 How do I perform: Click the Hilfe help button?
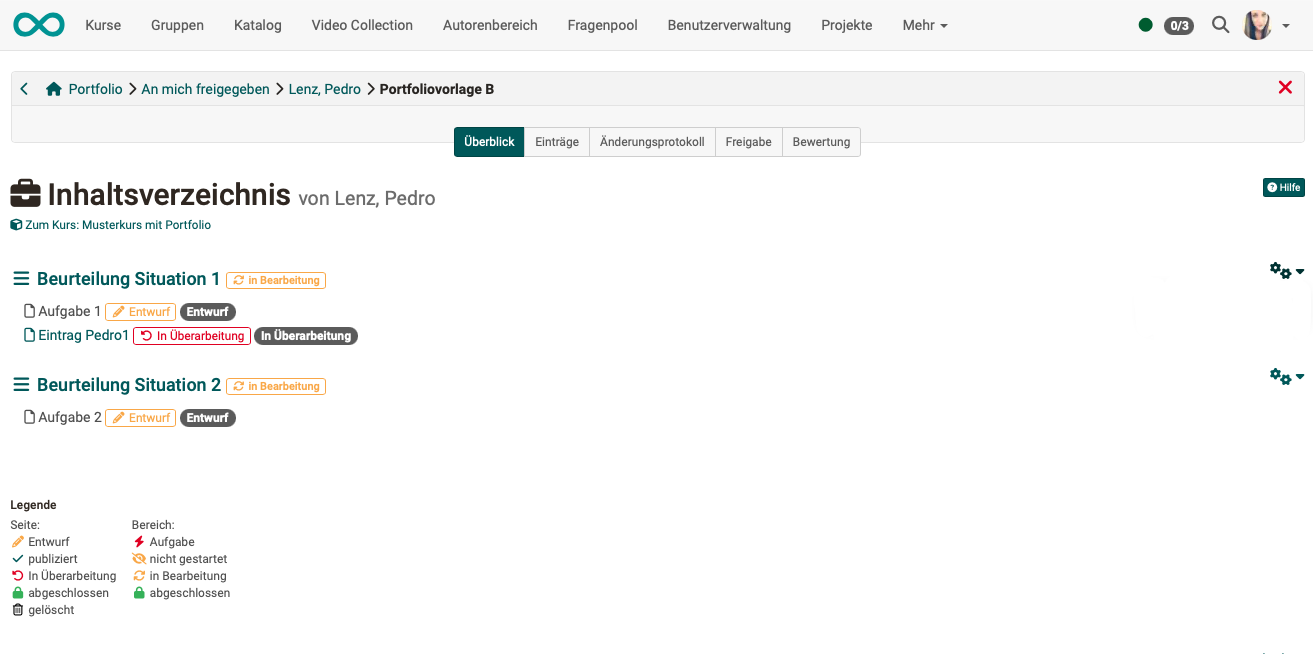point(1283,187)
